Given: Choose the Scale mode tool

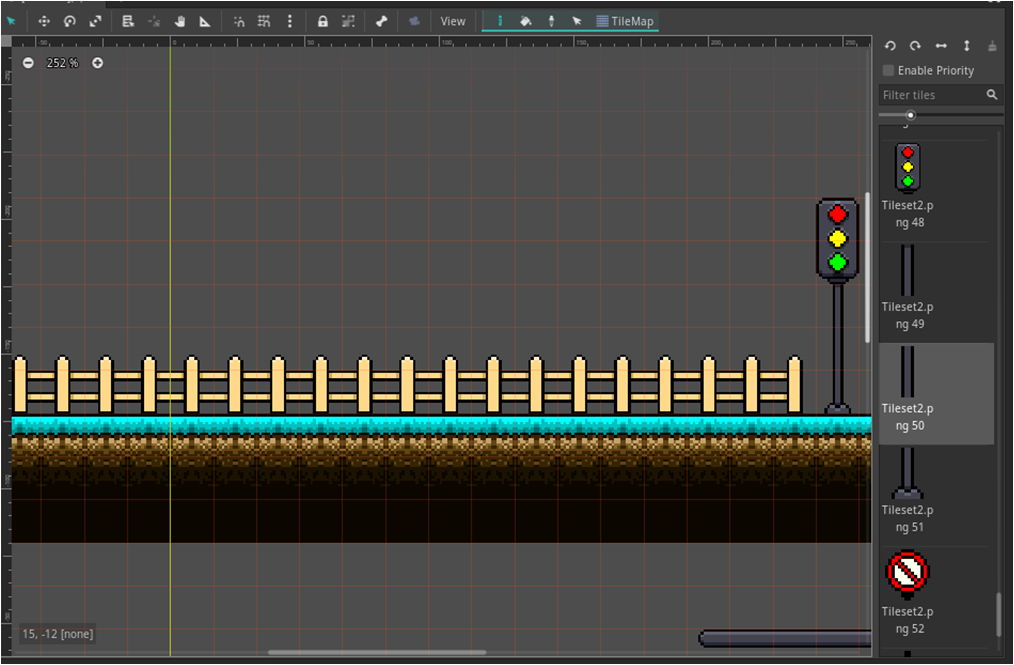Looking at the screenshot, I should 95,21.
